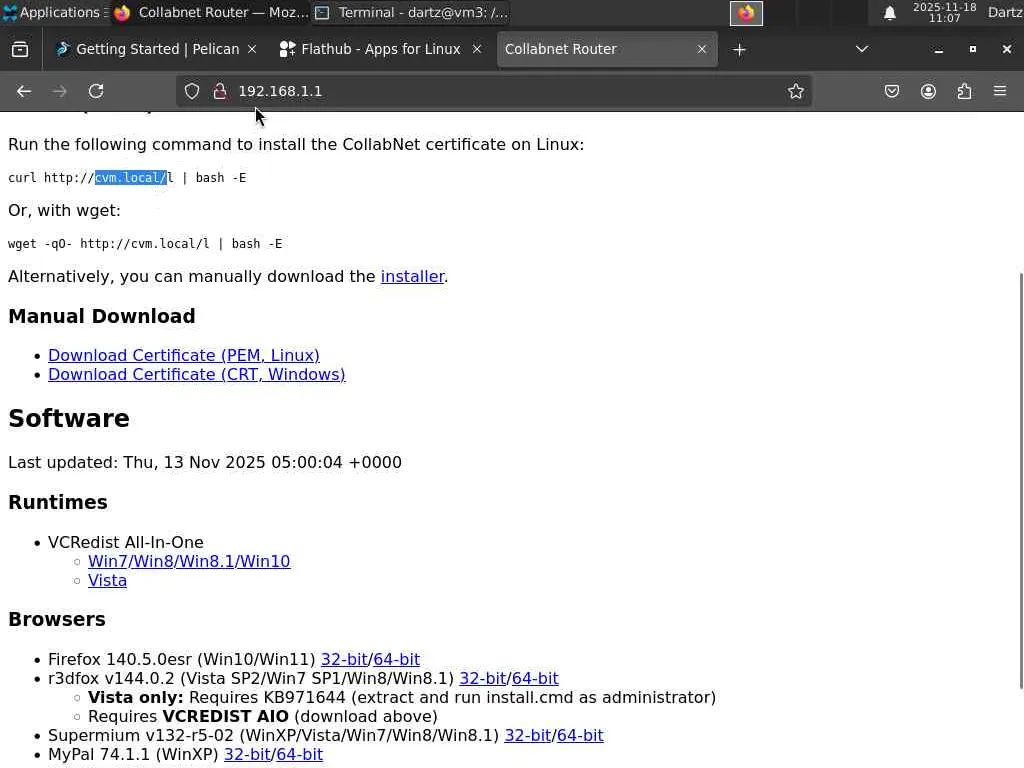The height and width of the screenshot is (768, 1024).
Task: Download r3dfox v144.0.2 32-bit
Action: tap(483, 678)
